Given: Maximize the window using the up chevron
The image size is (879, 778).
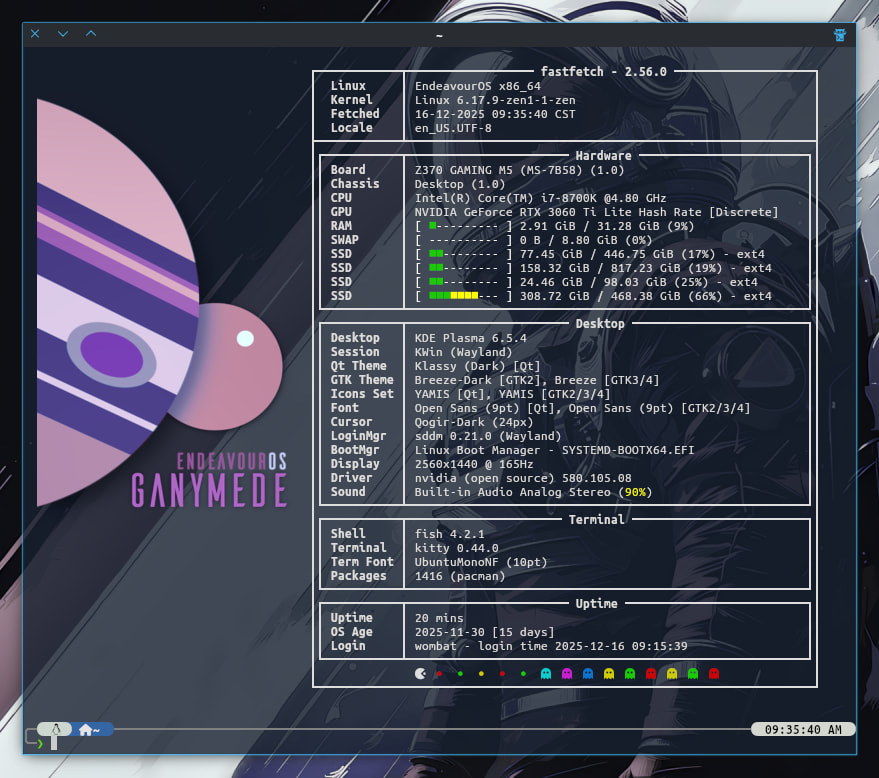Looking at the screenshot, I should [x=91, y=34].
